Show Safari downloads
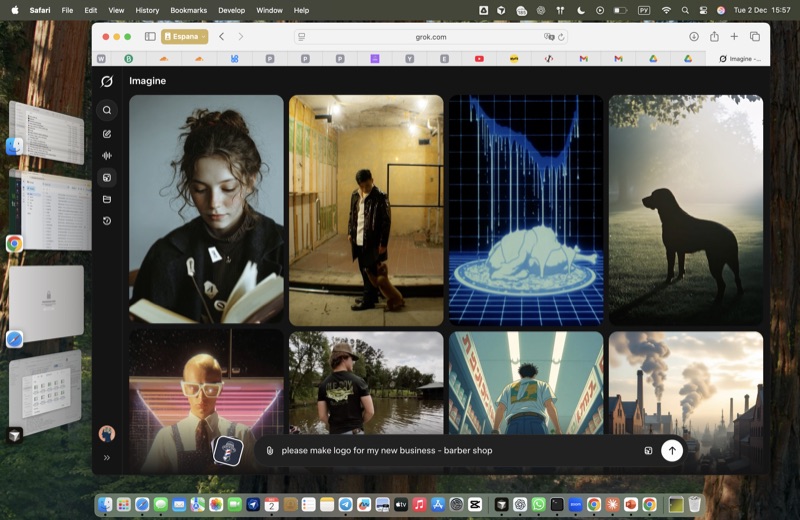The height and width of the screenshot is (520, 800). tap(694, 36)
